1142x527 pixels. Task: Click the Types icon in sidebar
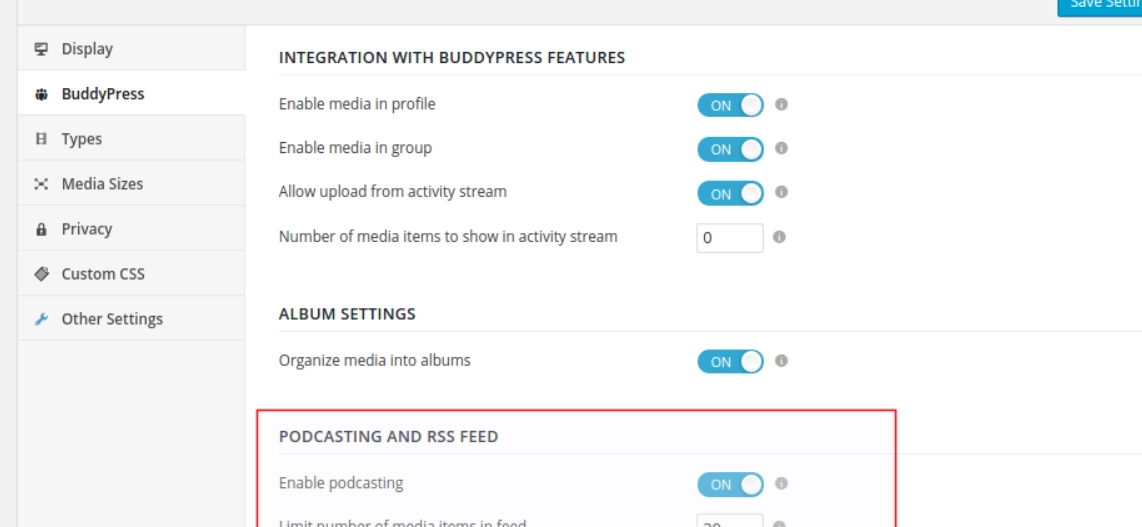point(41,139)
